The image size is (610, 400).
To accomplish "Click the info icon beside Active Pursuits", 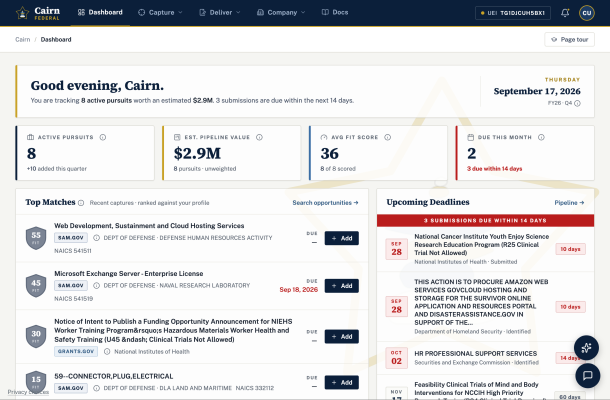I will (103, 137).
